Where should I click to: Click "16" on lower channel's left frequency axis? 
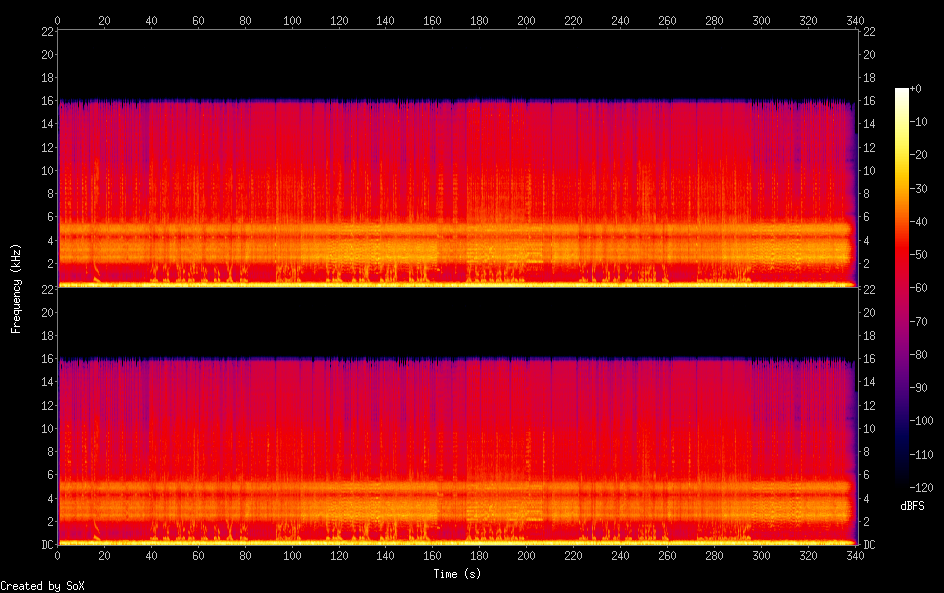tap(48, 359)
